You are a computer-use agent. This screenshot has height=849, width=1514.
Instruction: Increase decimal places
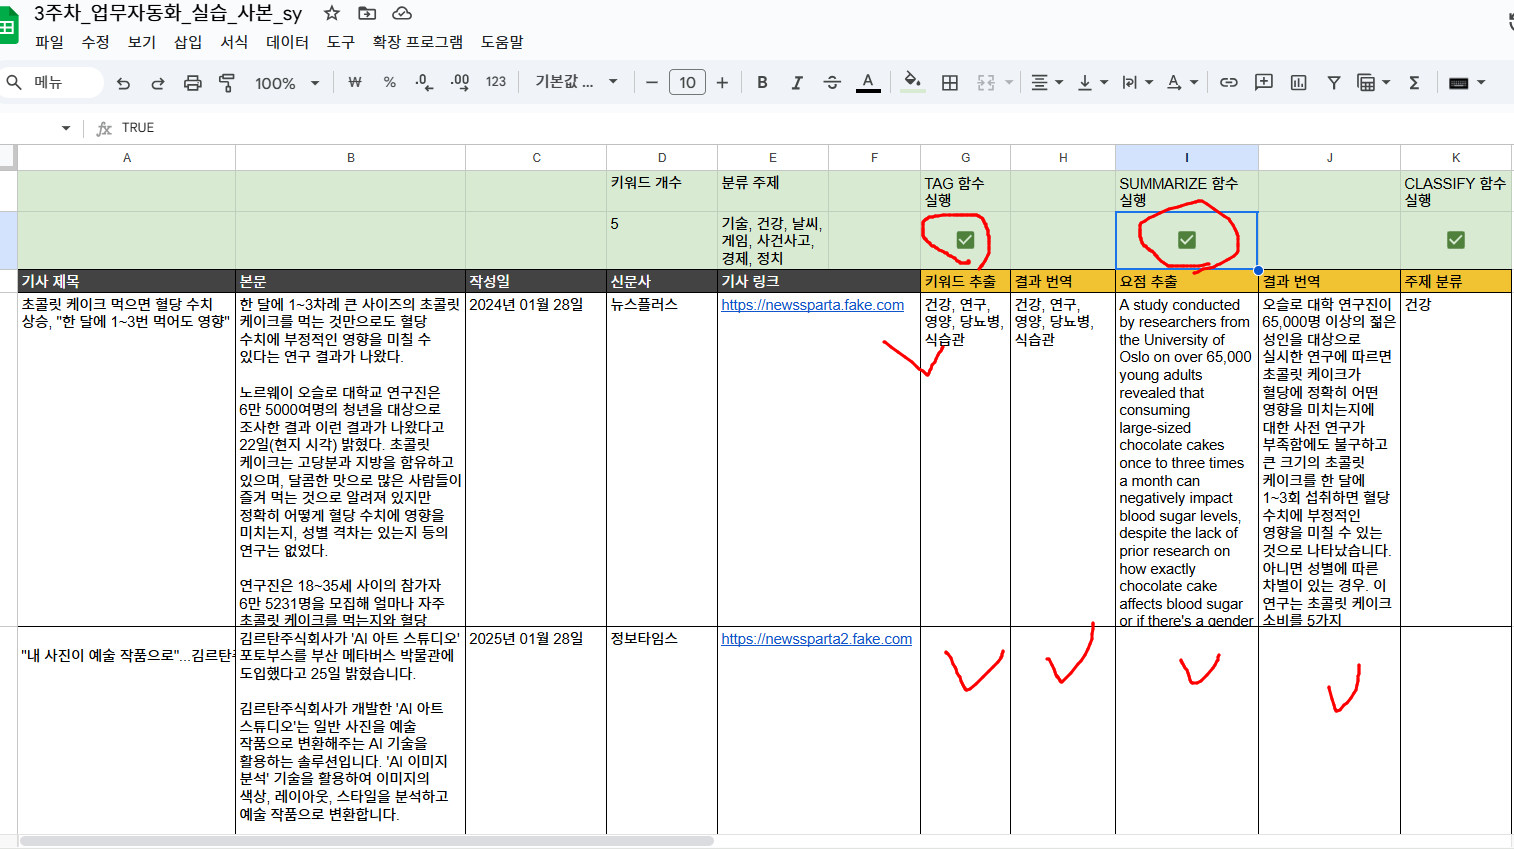[x=460, y=82]
